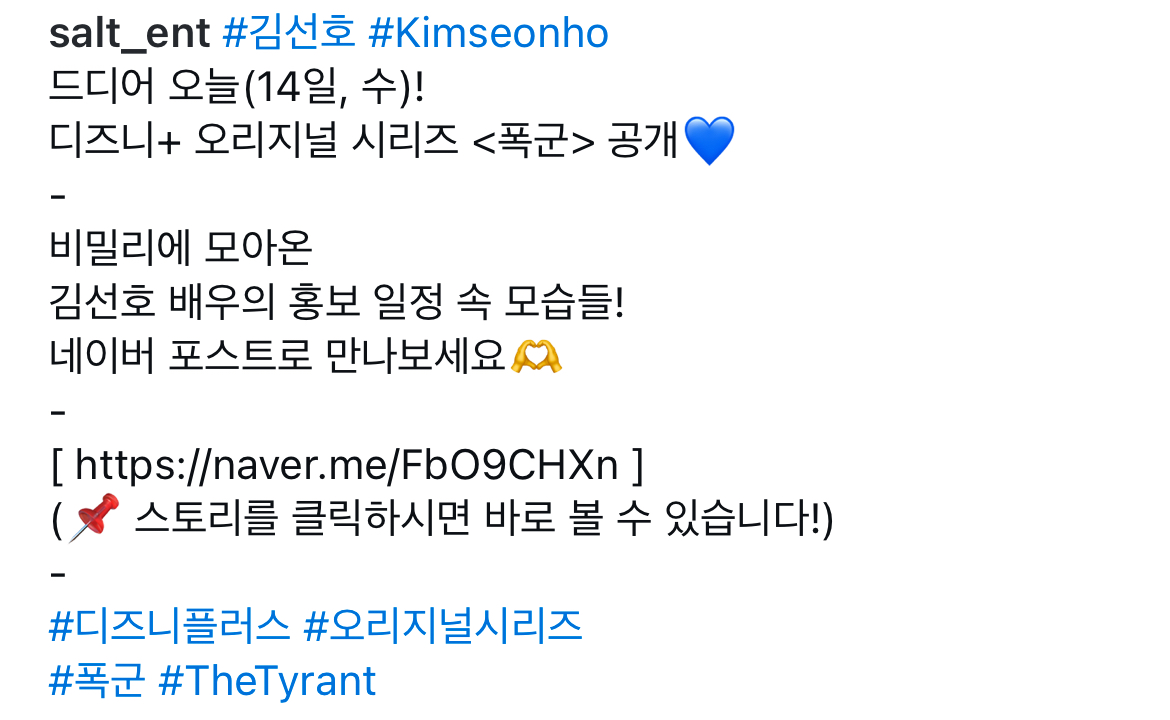Click the red pushpin emoji

(94, 517)
